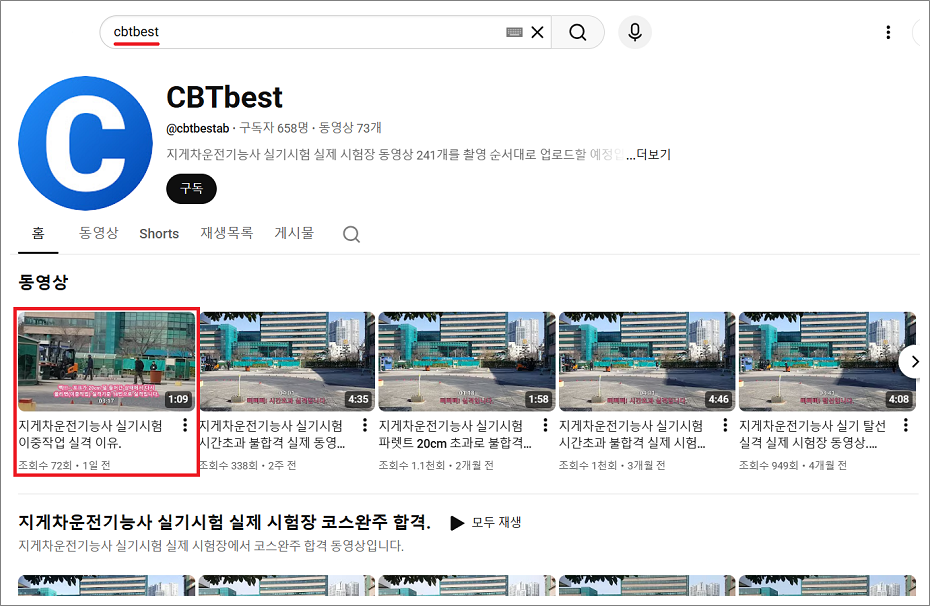Screen dimensions: 930x606
Task: Open options menu for 파렛트 20cm 초과 video
Action: [x=545, y=425]
